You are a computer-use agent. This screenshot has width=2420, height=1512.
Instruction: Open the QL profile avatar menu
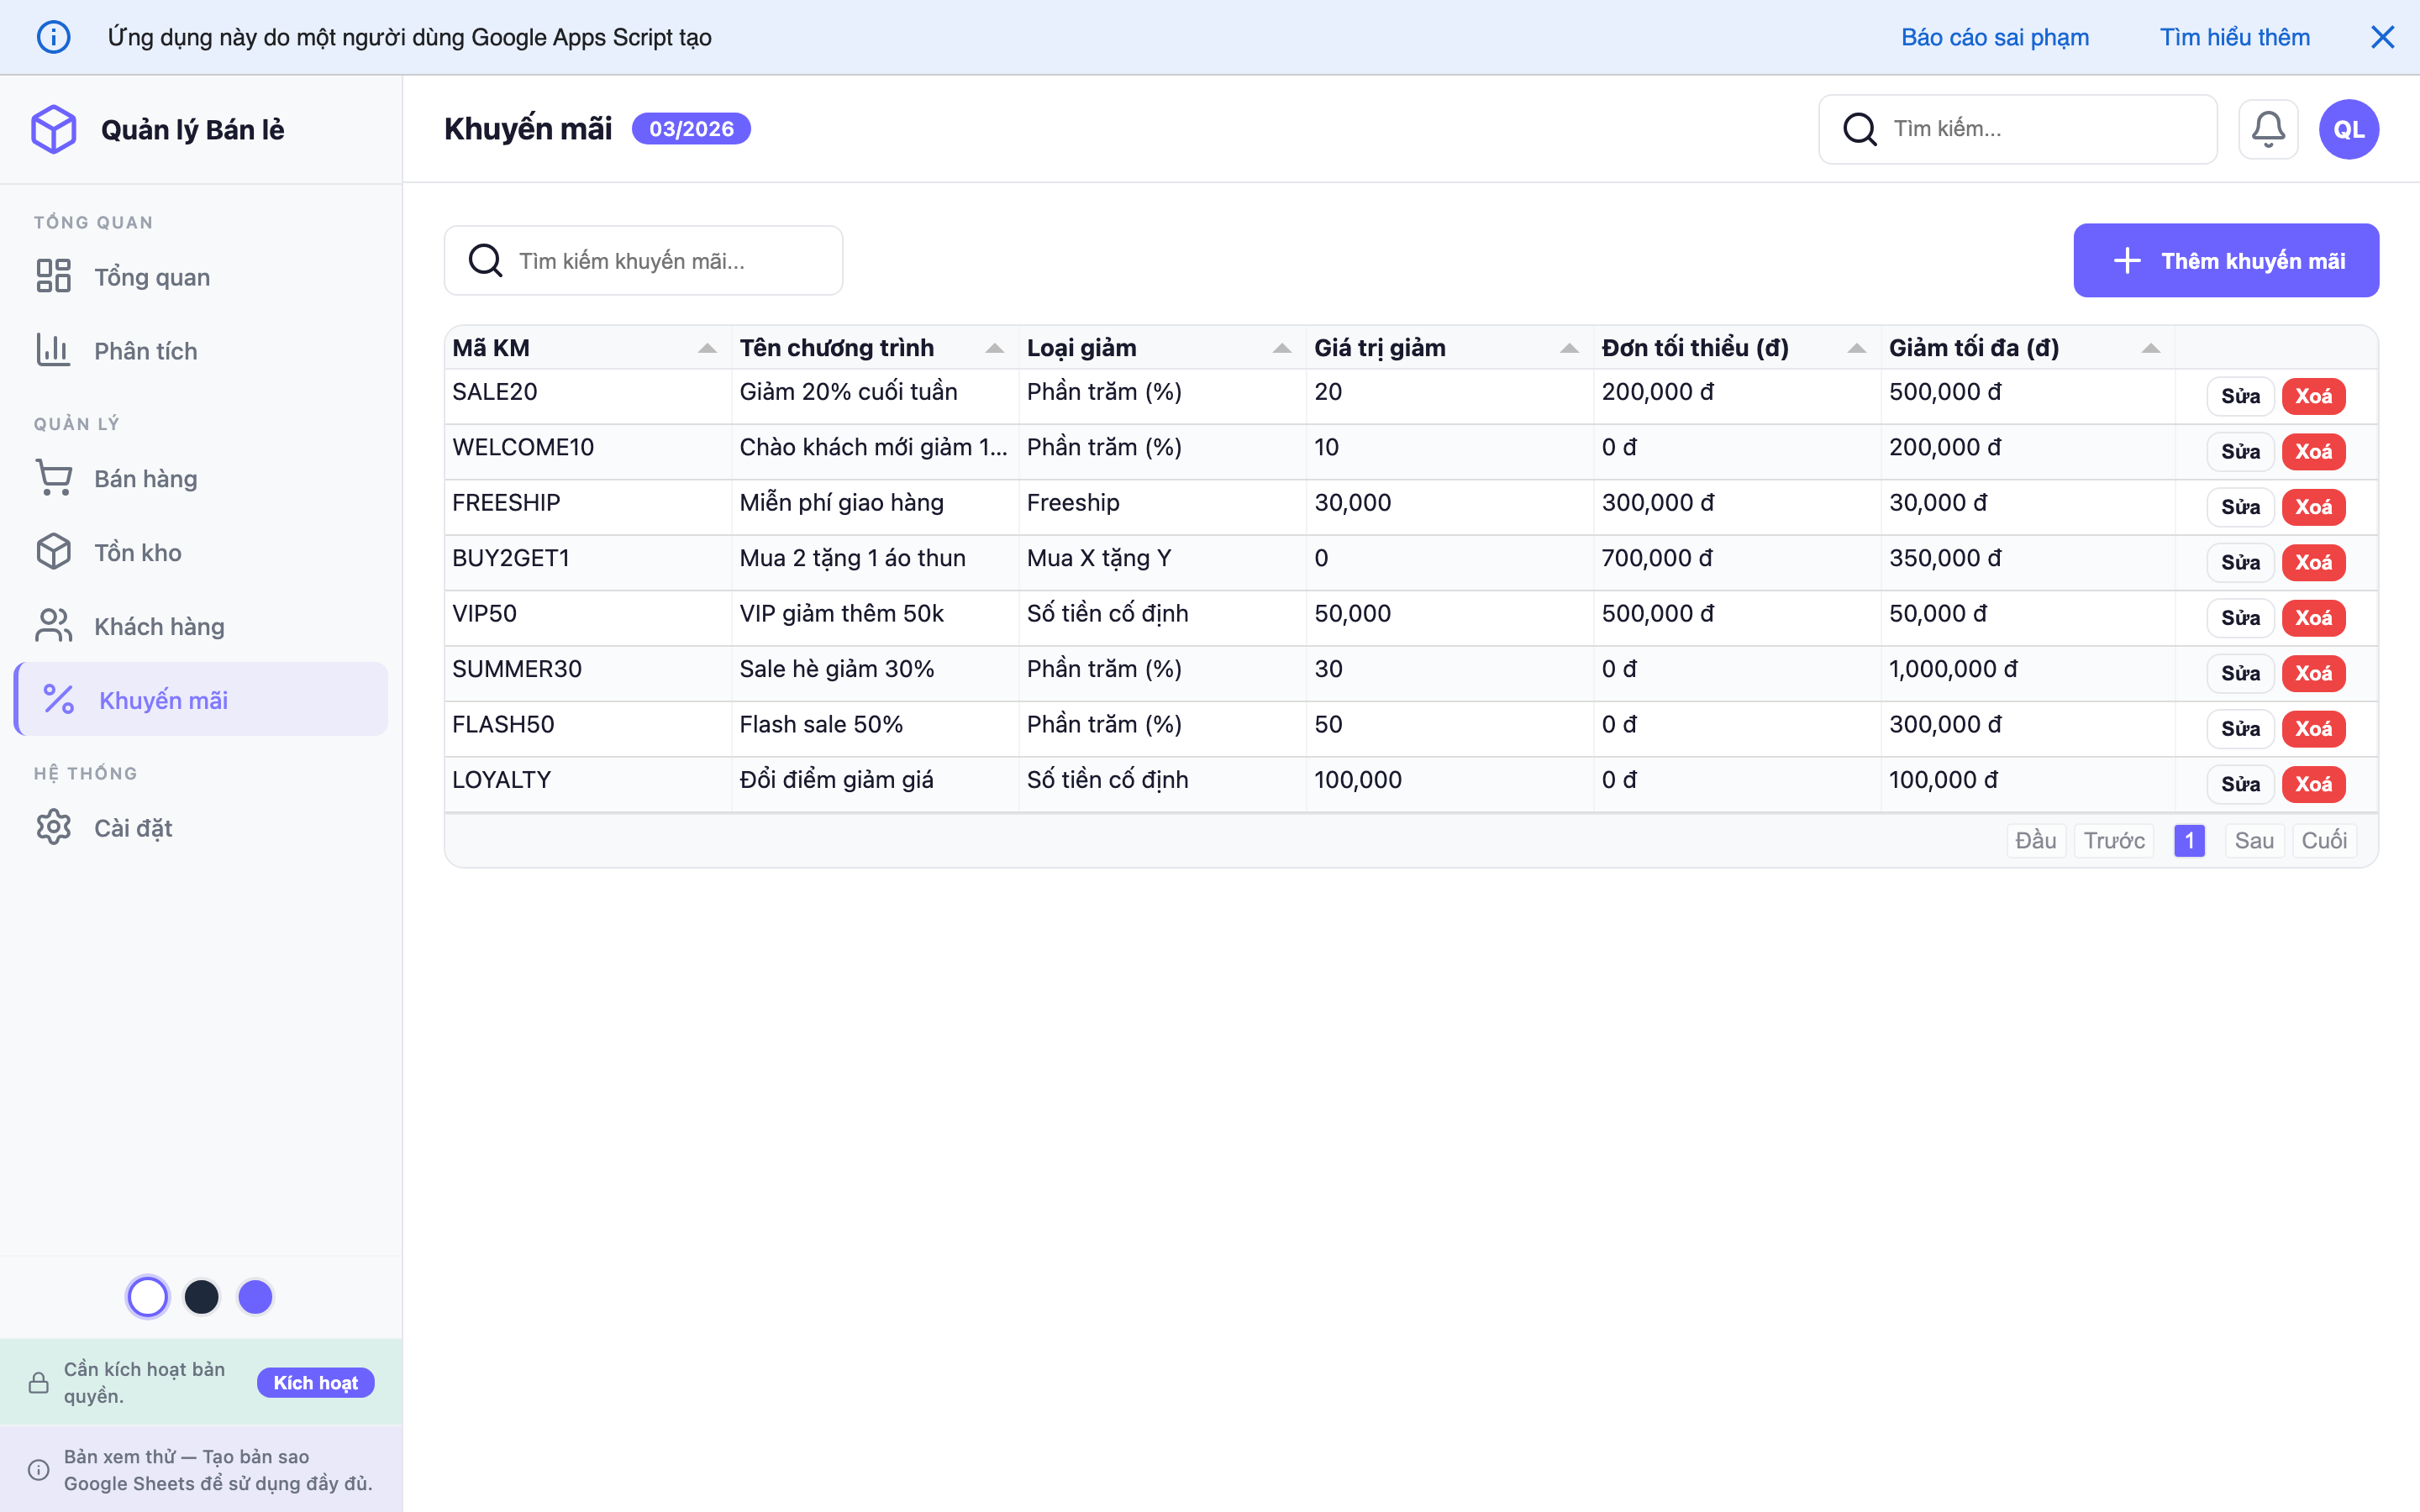pos(2348,128)
